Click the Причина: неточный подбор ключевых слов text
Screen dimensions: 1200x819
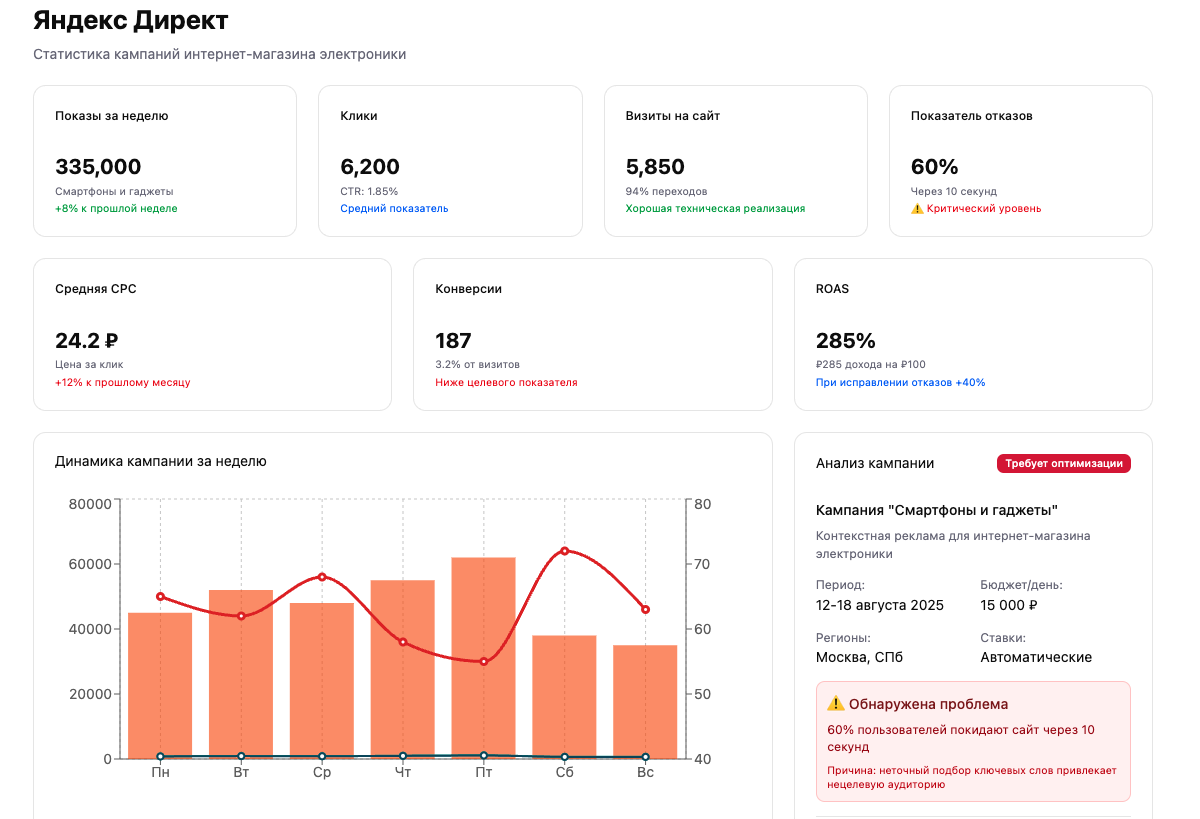coord(972,778)
